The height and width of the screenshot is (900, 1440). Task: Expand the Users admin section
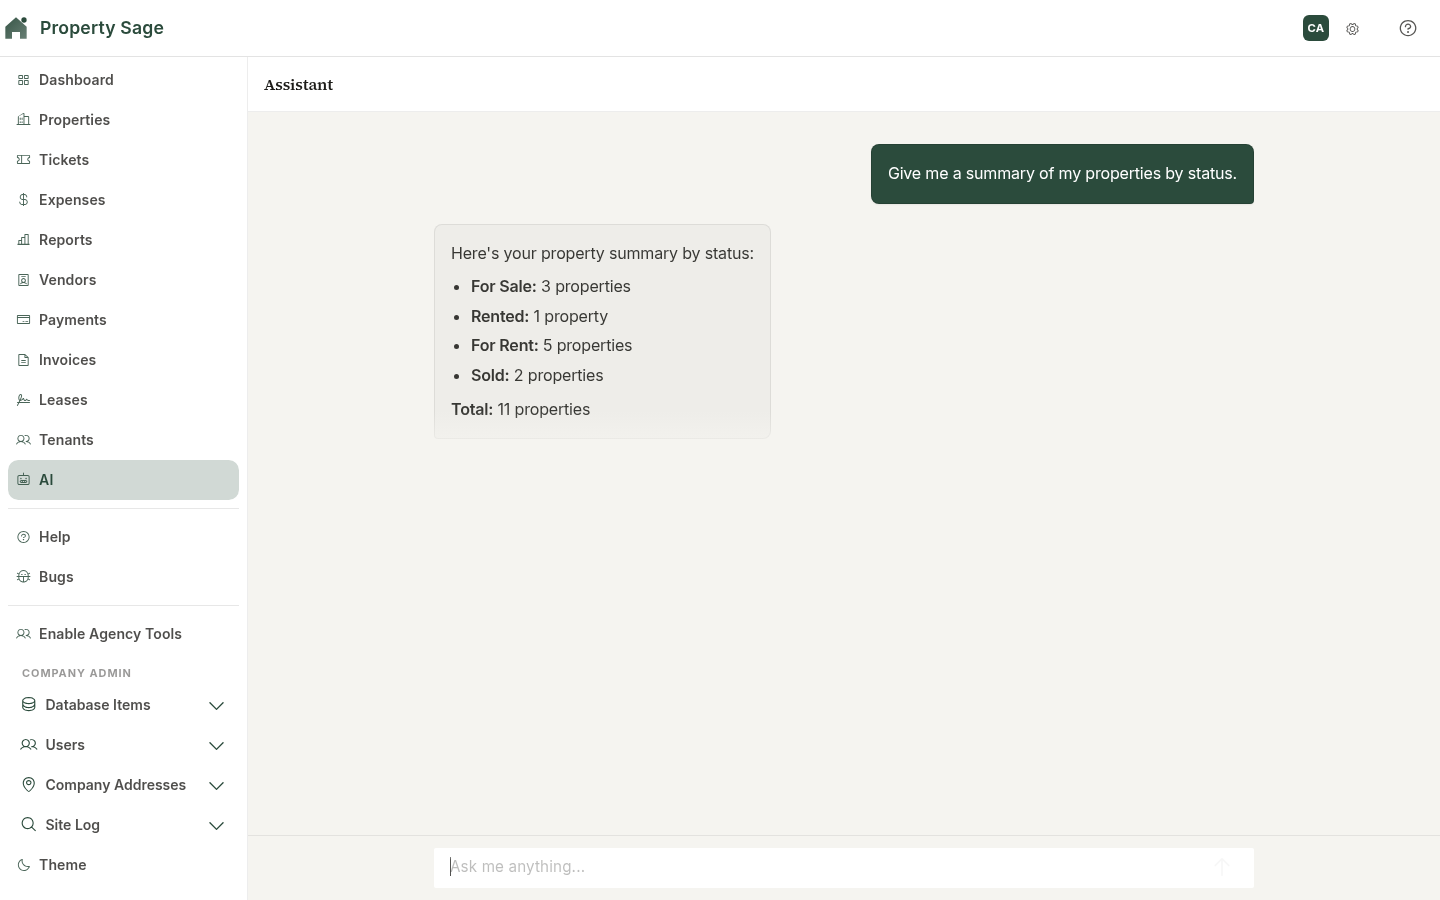123,745
